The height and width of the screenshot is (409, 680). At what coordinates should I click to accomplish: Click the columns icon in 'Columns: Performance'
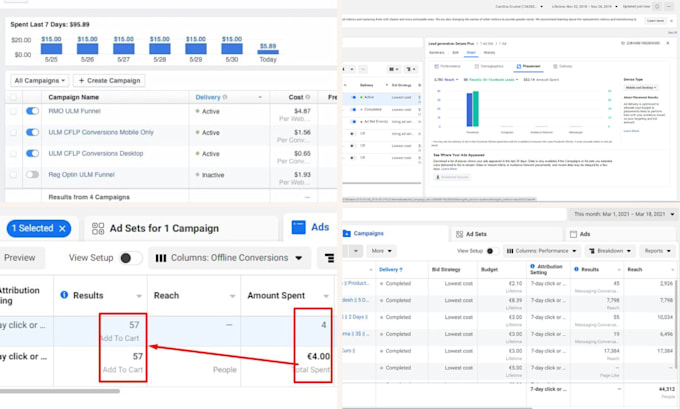(x=510, y=251)
